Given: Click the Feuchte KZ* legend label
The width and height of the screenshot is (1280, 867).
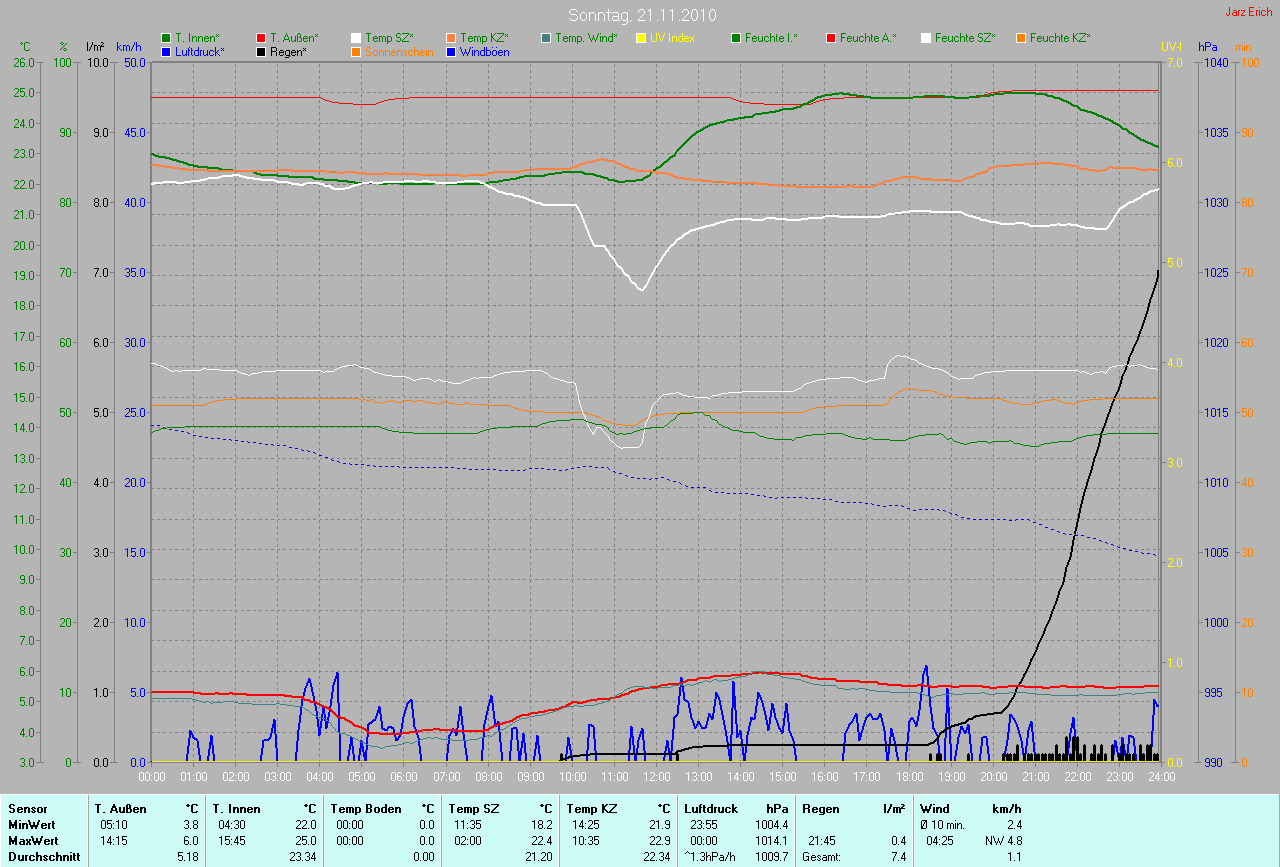Looking at the screenshot, I should tap(1059, 38).
